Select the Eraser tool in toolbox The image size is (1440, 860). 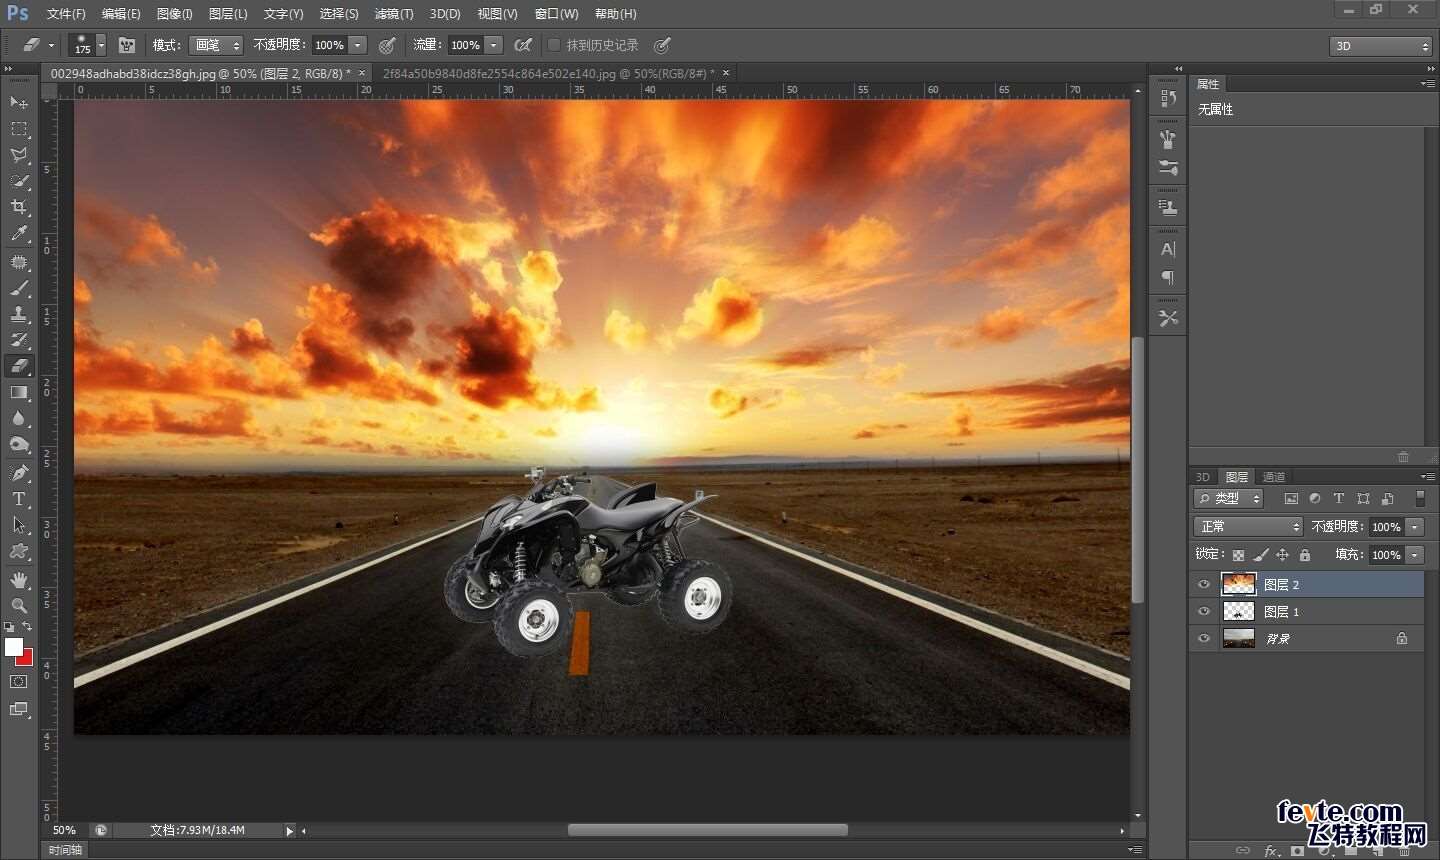pyautogui.click(x=19, y=366)
